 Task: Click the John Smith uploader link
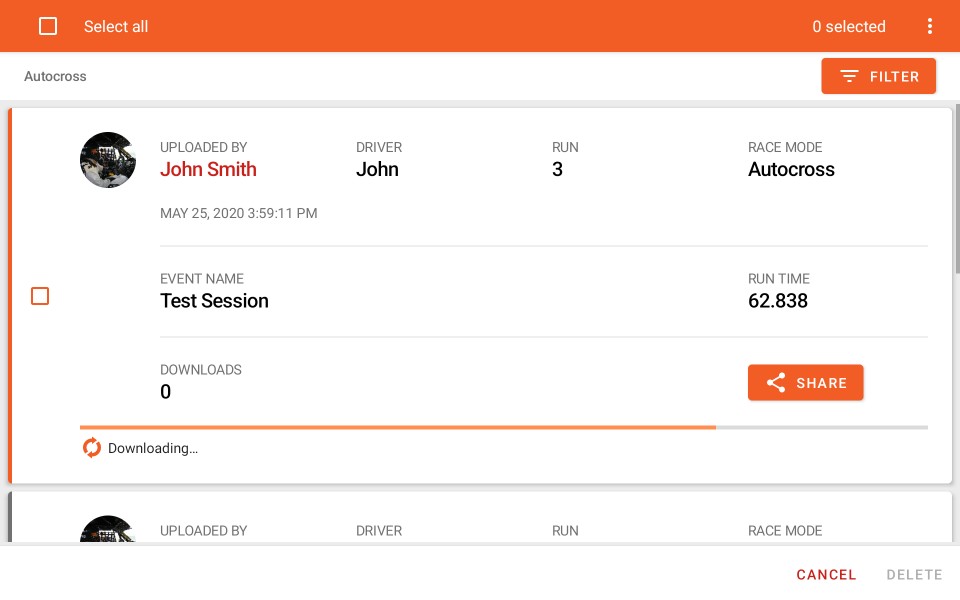pyautogui.click(x=208, y=169)
